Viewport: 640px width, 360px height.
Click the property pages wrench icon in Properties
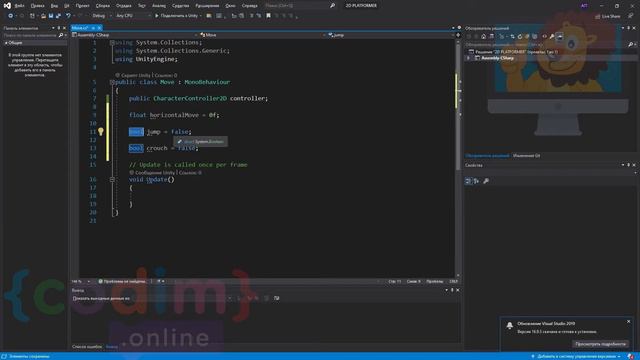[486, 181]
